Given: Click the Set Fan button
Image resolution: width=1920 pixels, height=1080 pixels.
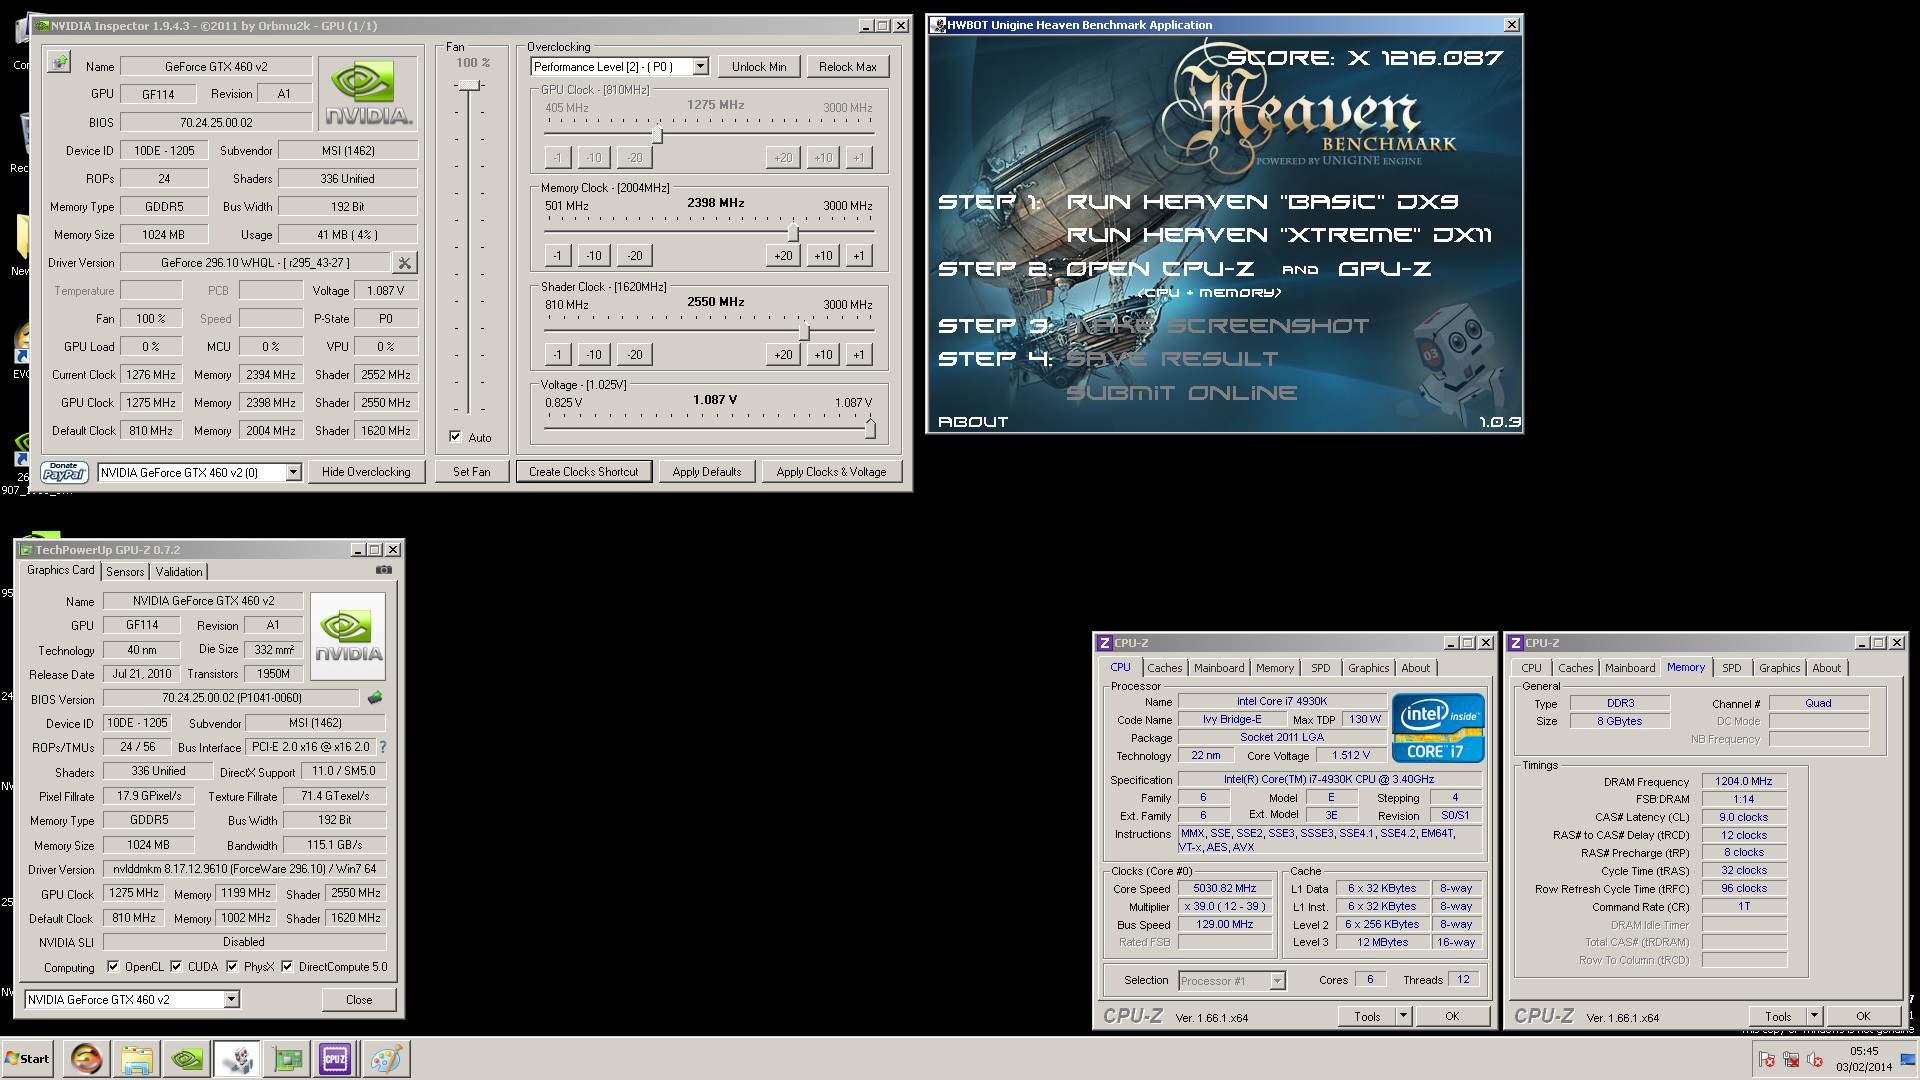Looking at the screenshot, I should (472, 472).
